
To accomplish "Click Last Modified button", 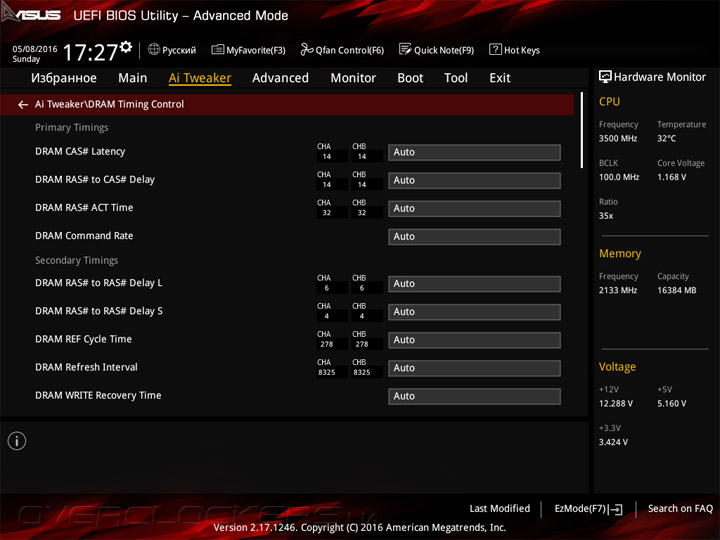I will tap(500, 508).
